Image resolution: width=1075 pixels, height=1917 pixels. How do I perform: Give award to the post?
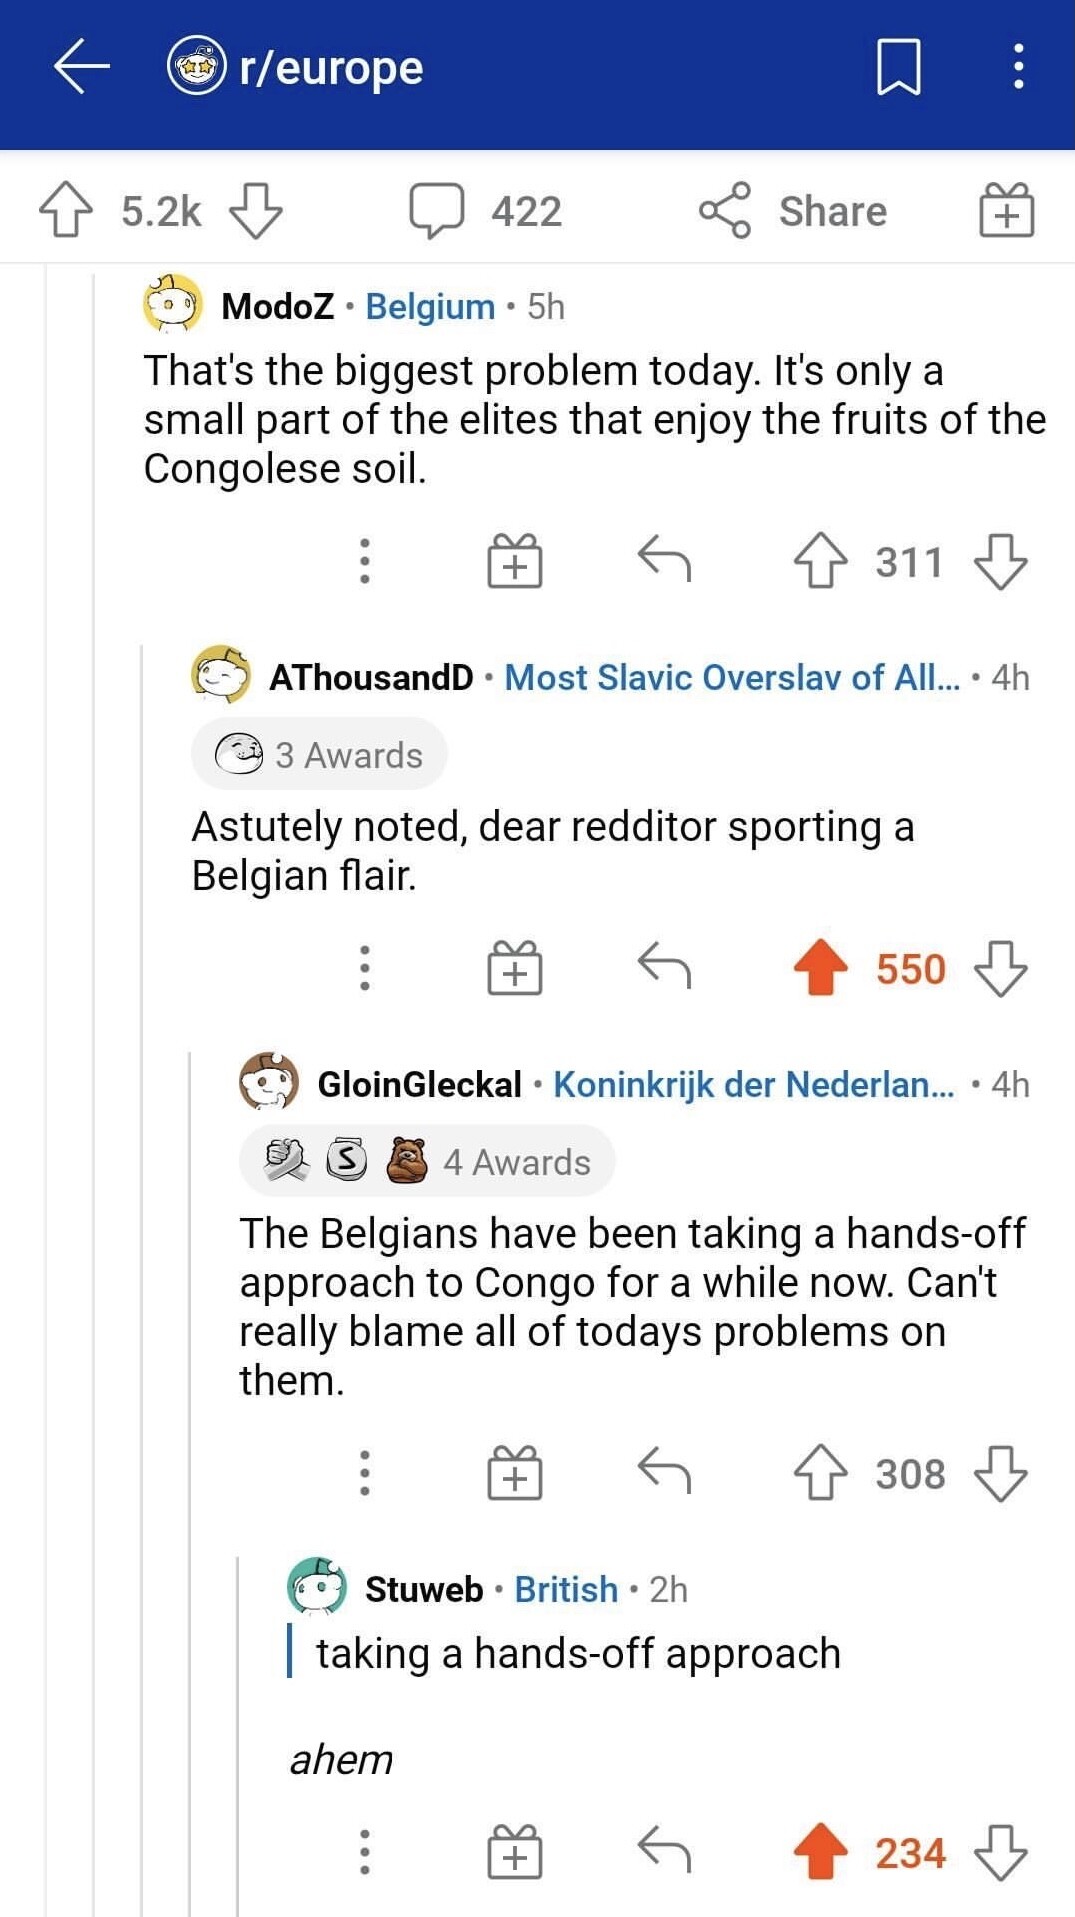(x=1006, y=210)
